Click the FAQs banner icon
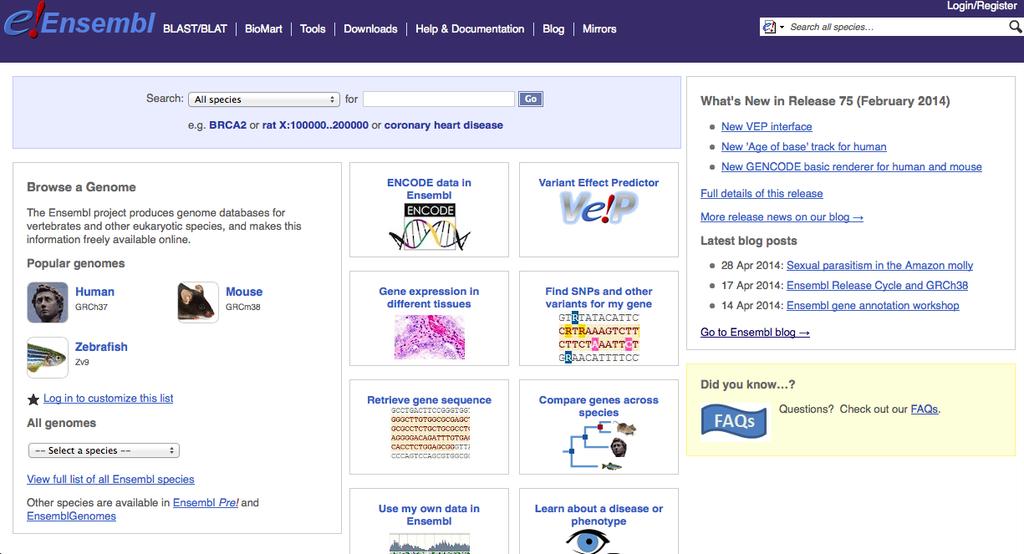1024x554 pixels. 734,421
